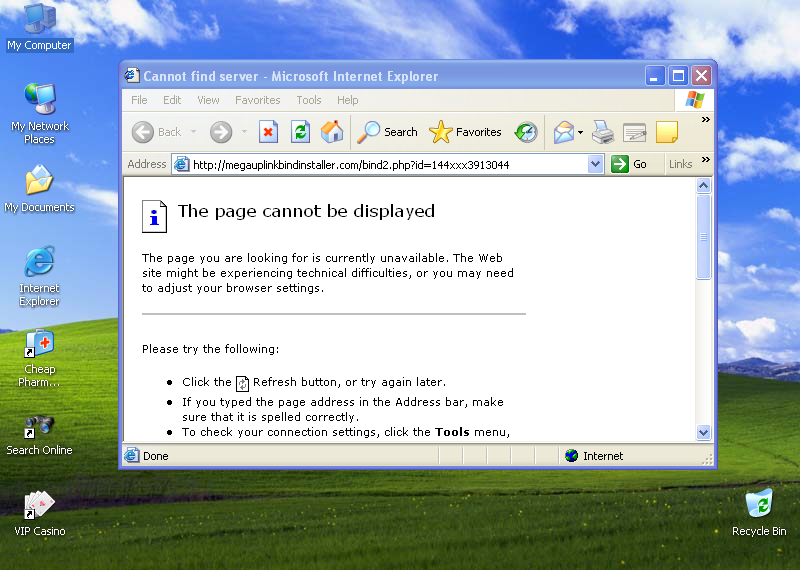Open the Tools menu
The height and width of the screenshot is (570, 800).
(309, 100)
